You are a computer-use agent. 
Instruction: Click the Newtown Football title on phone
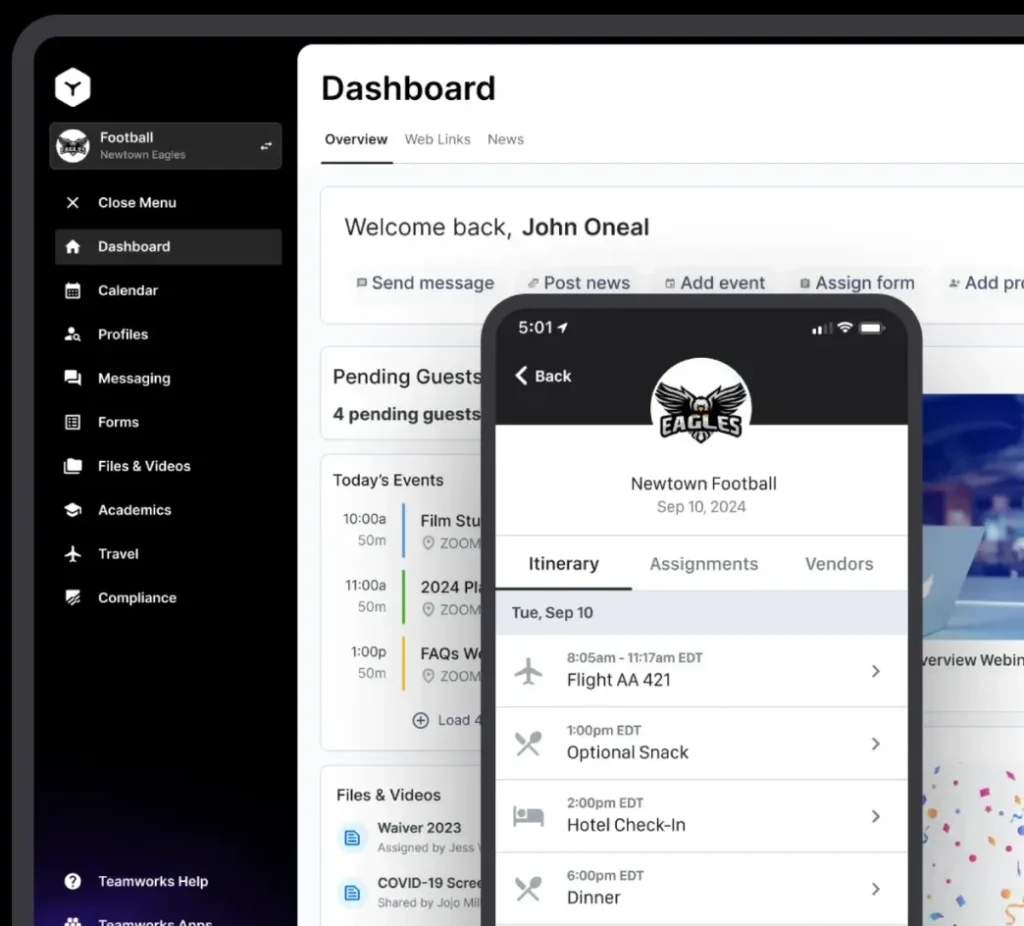(x=703, y=483)
